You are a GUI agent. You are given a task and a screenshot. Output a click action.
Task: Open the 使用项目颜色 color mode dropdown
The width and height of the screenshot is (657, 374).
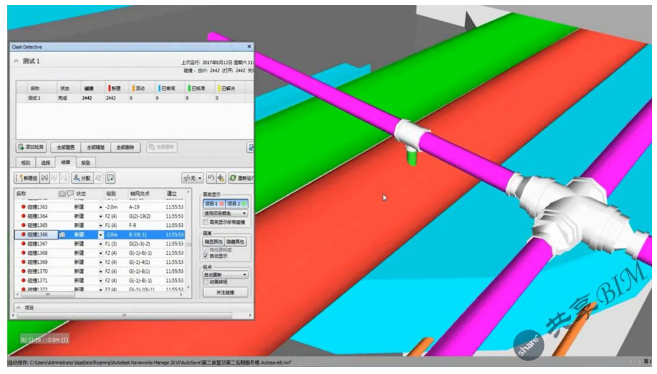click(225, 213)
